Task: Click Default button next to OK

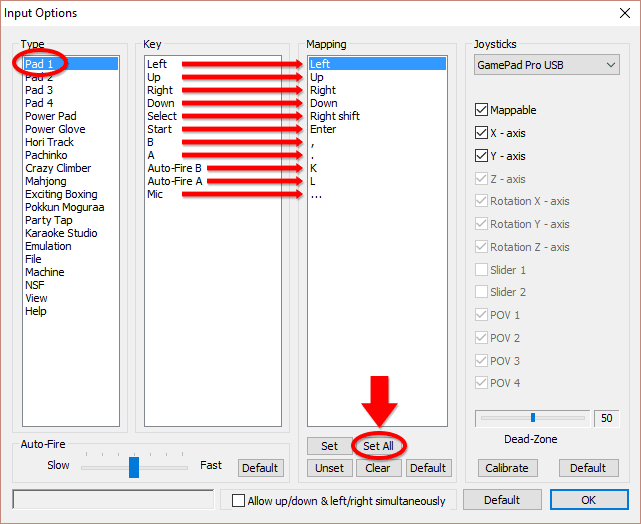Action: tap(502, 500)
